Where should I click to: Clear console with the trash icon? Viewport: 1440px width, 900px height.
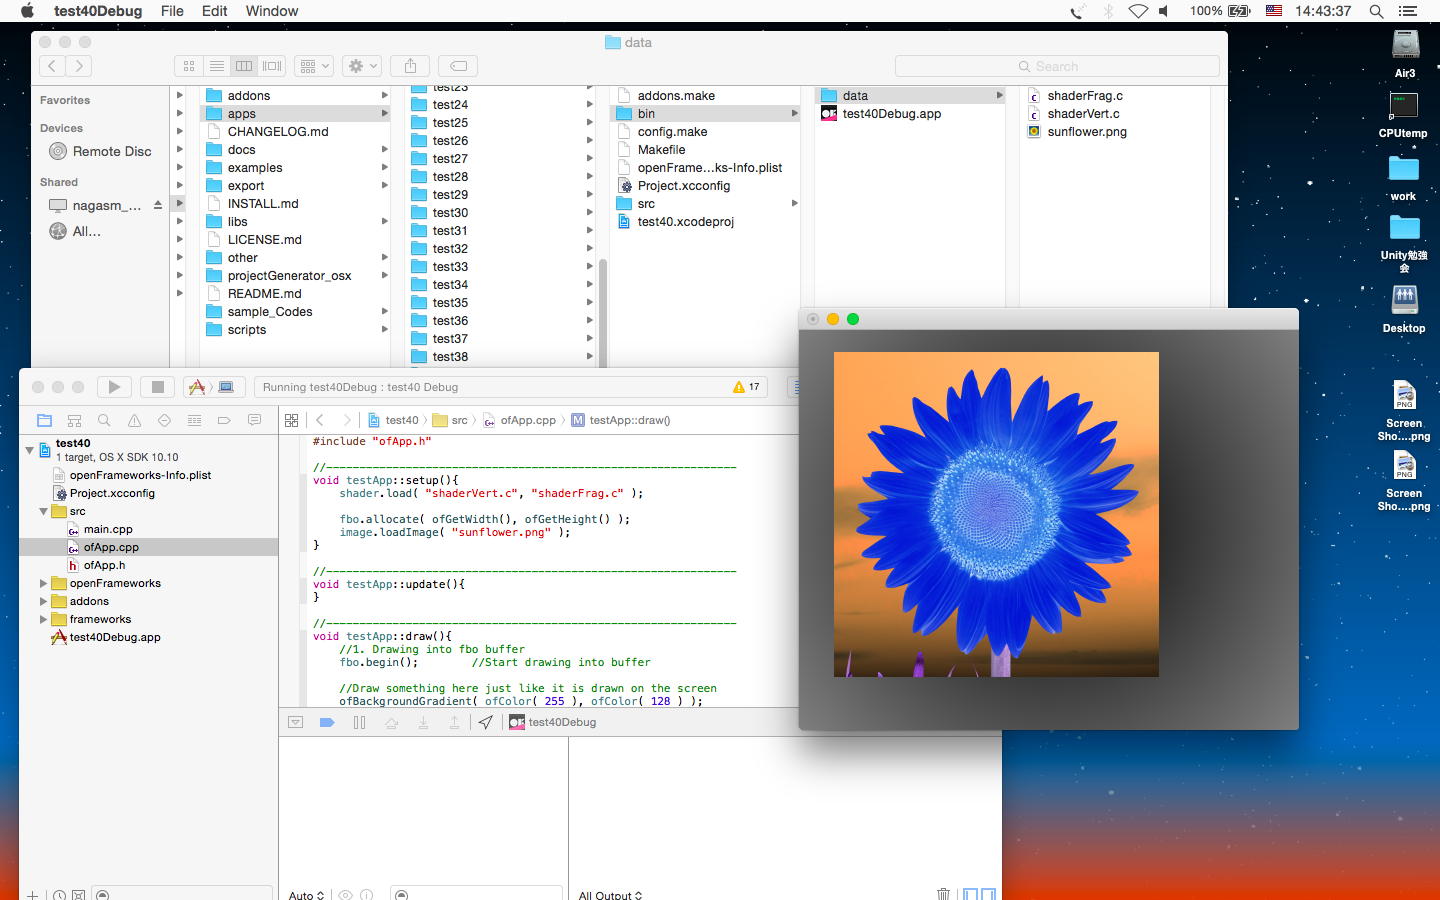pos(942,893)
